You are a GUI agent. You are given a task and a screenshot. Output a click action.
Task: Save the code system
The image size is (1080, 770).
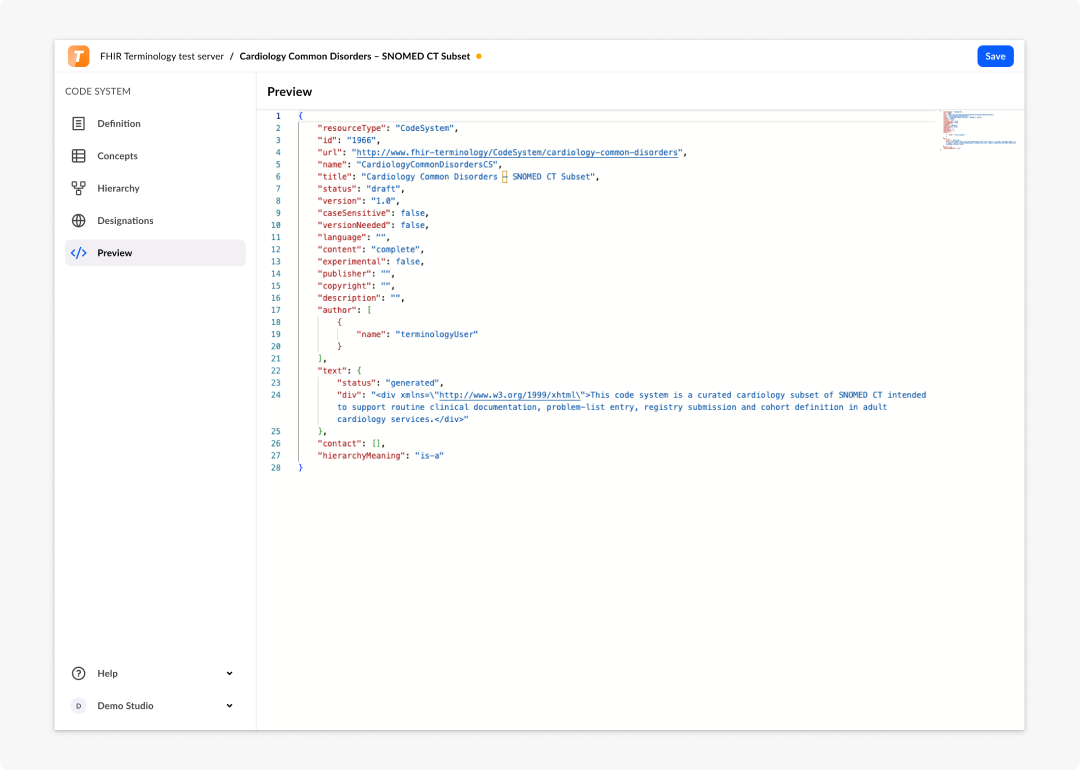tap(995, 56)
